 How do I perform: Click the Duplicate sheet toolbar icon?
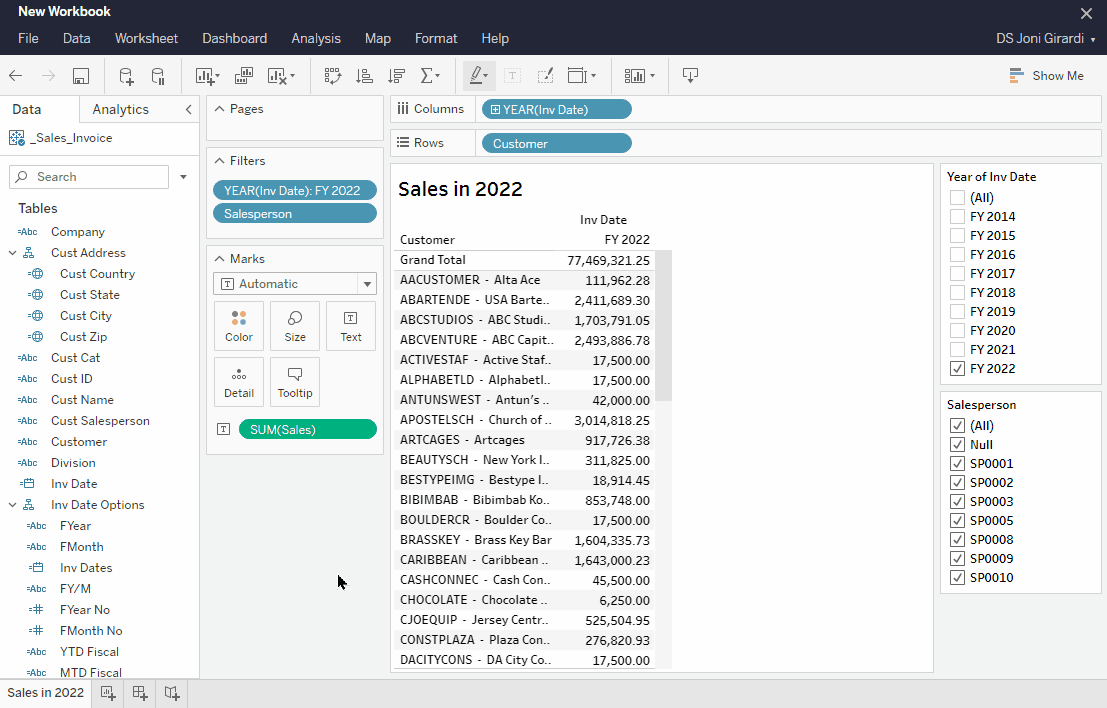[244, 76]
